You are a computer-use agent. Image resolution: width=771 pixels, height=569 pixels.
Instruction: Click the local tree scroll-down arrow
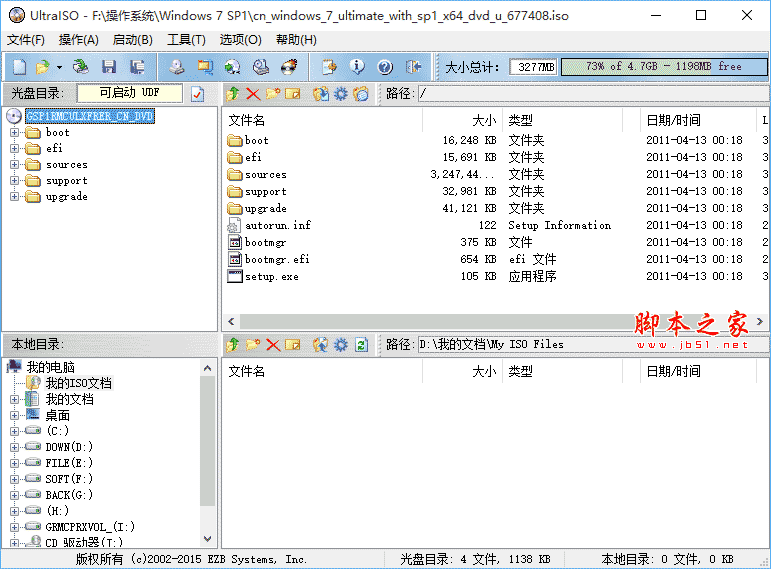pos(208,539)
